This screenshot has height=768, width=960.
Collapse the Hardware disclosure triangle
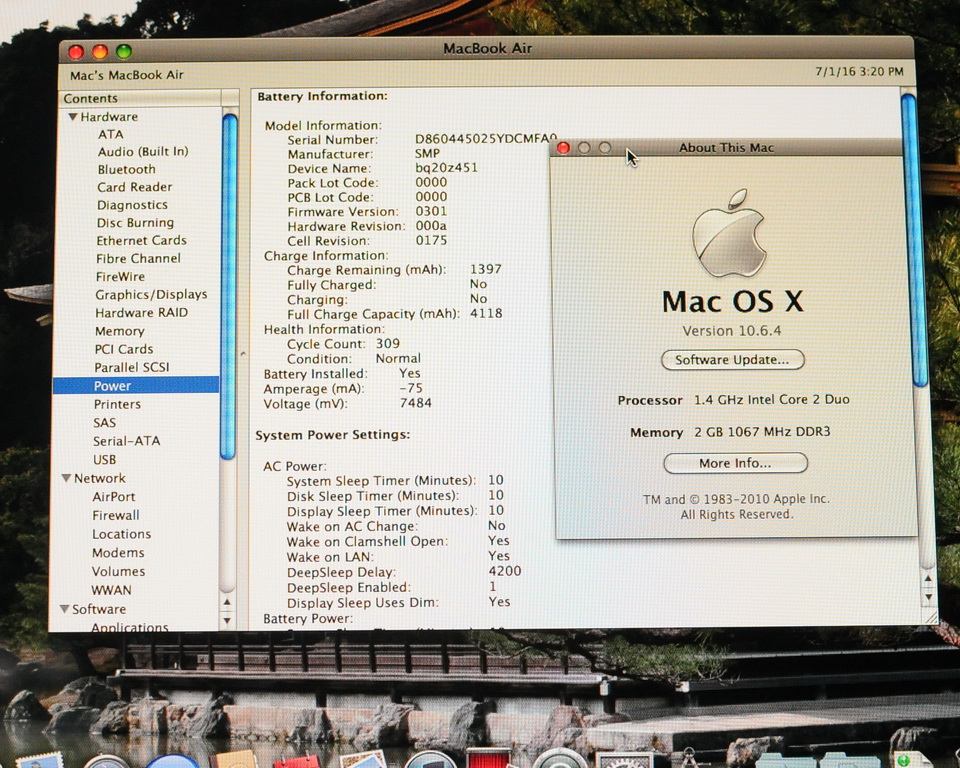tap(73, 116)
